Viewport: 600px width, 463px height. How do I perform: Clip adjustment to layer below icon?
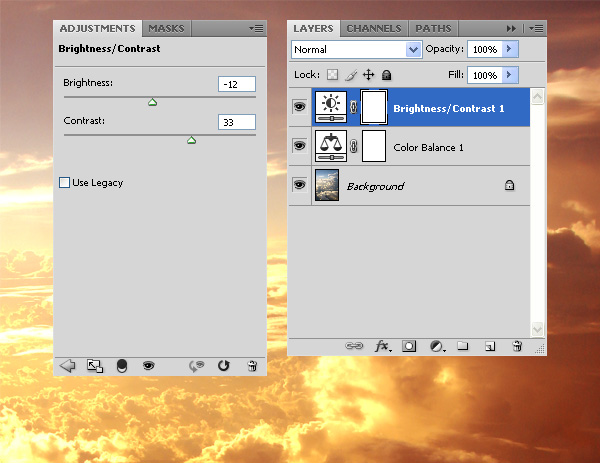(x=122, y=366)
